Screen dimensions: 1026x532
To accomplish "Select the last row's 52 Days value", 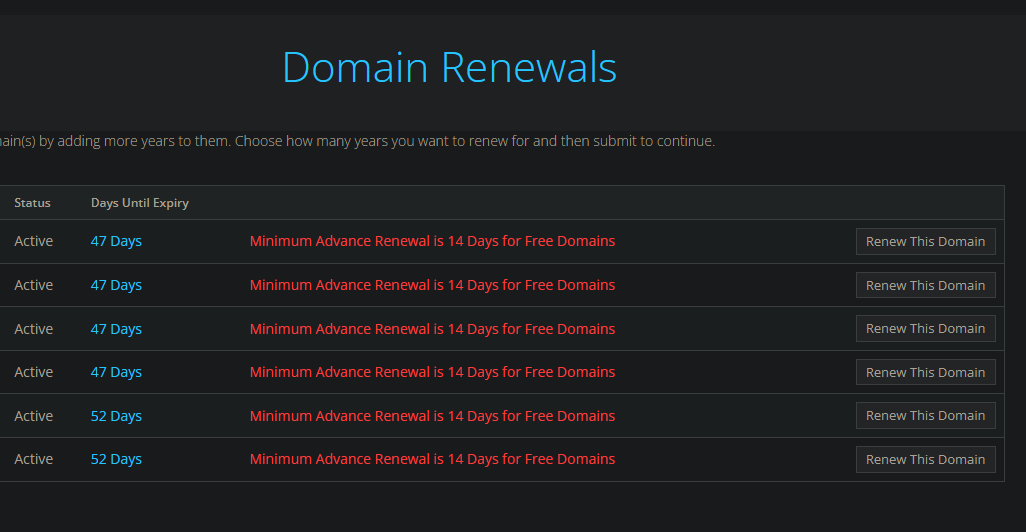I will pos(116,459).
